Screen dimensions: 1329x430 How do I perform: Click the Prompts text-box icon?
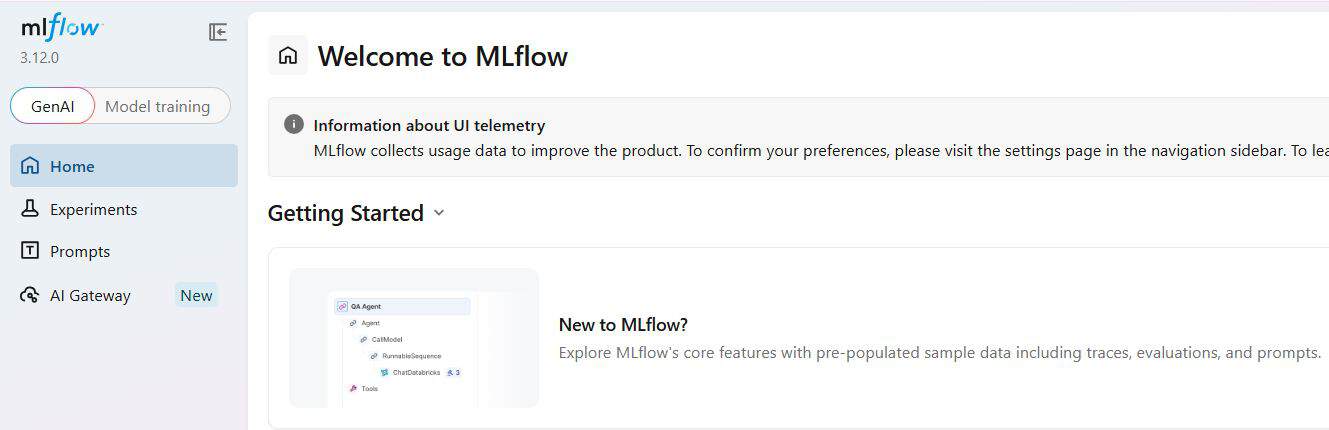[x=30, y=251]
